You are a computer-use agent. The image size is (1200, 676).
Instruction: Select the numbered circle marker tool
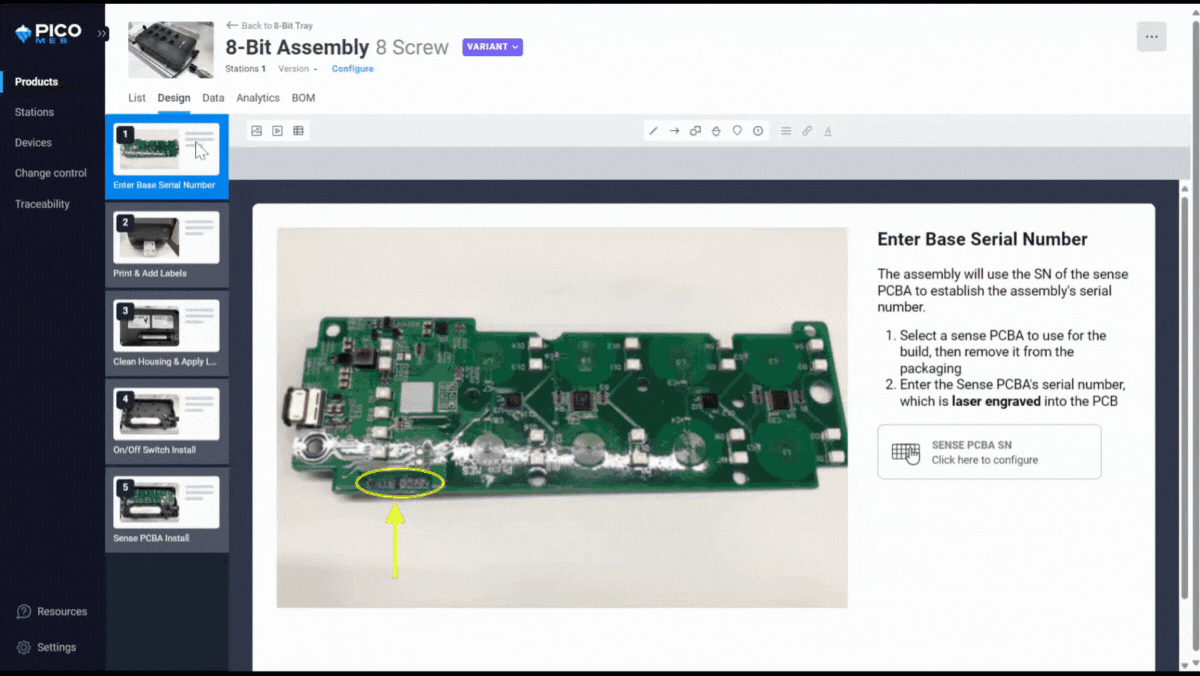coord(758,131)
